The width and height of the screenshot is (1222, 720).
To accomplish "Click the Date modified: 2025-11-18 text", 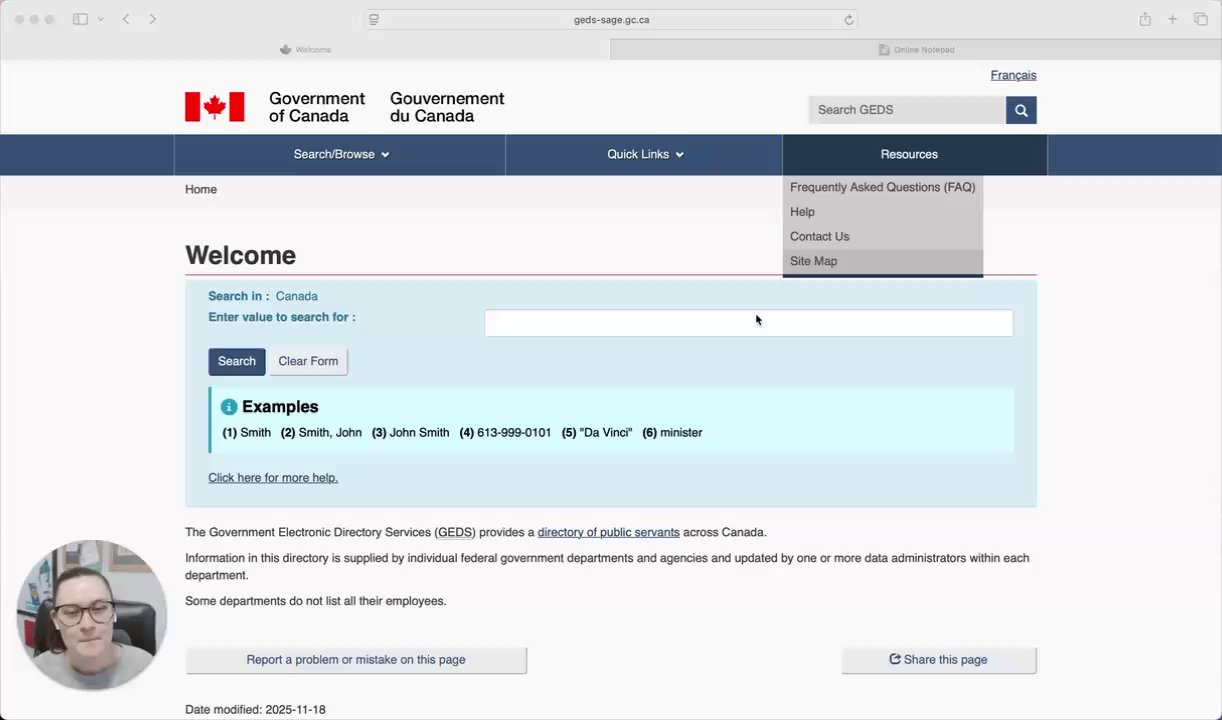I will [x=255, y=710].
